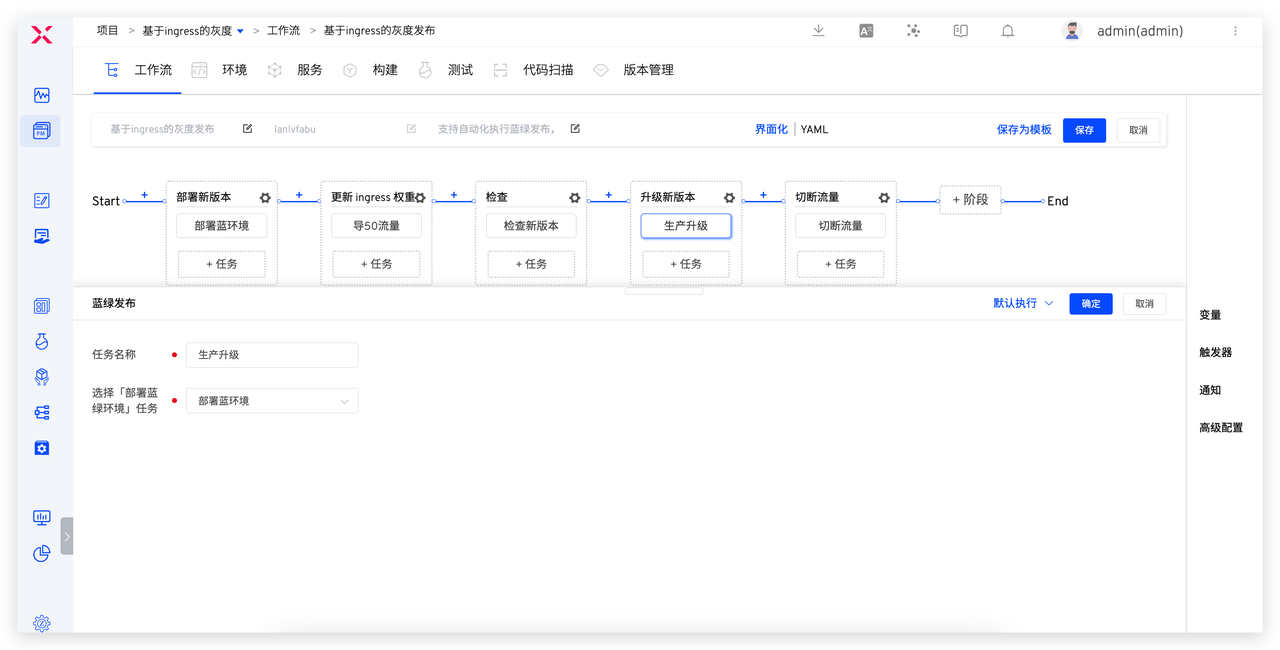
Task: Click the 任务名称 input field
Action: tap(272, 355)
